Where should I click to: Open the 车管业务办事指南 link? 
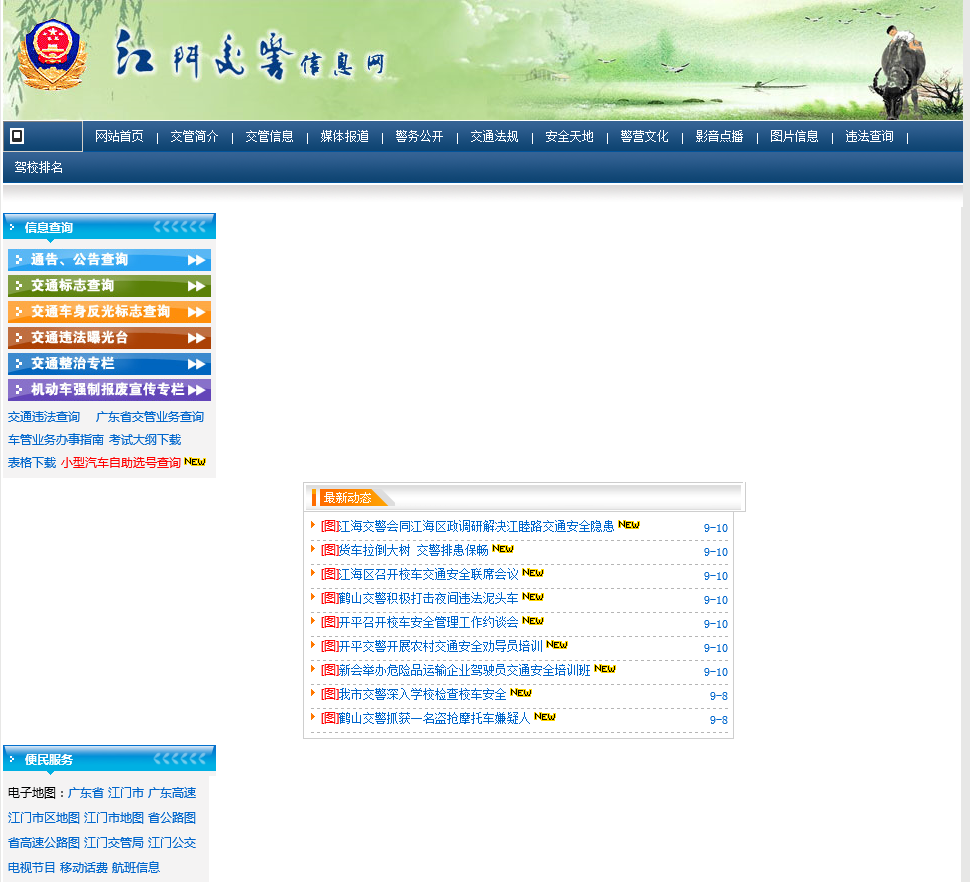click(56, 440)
